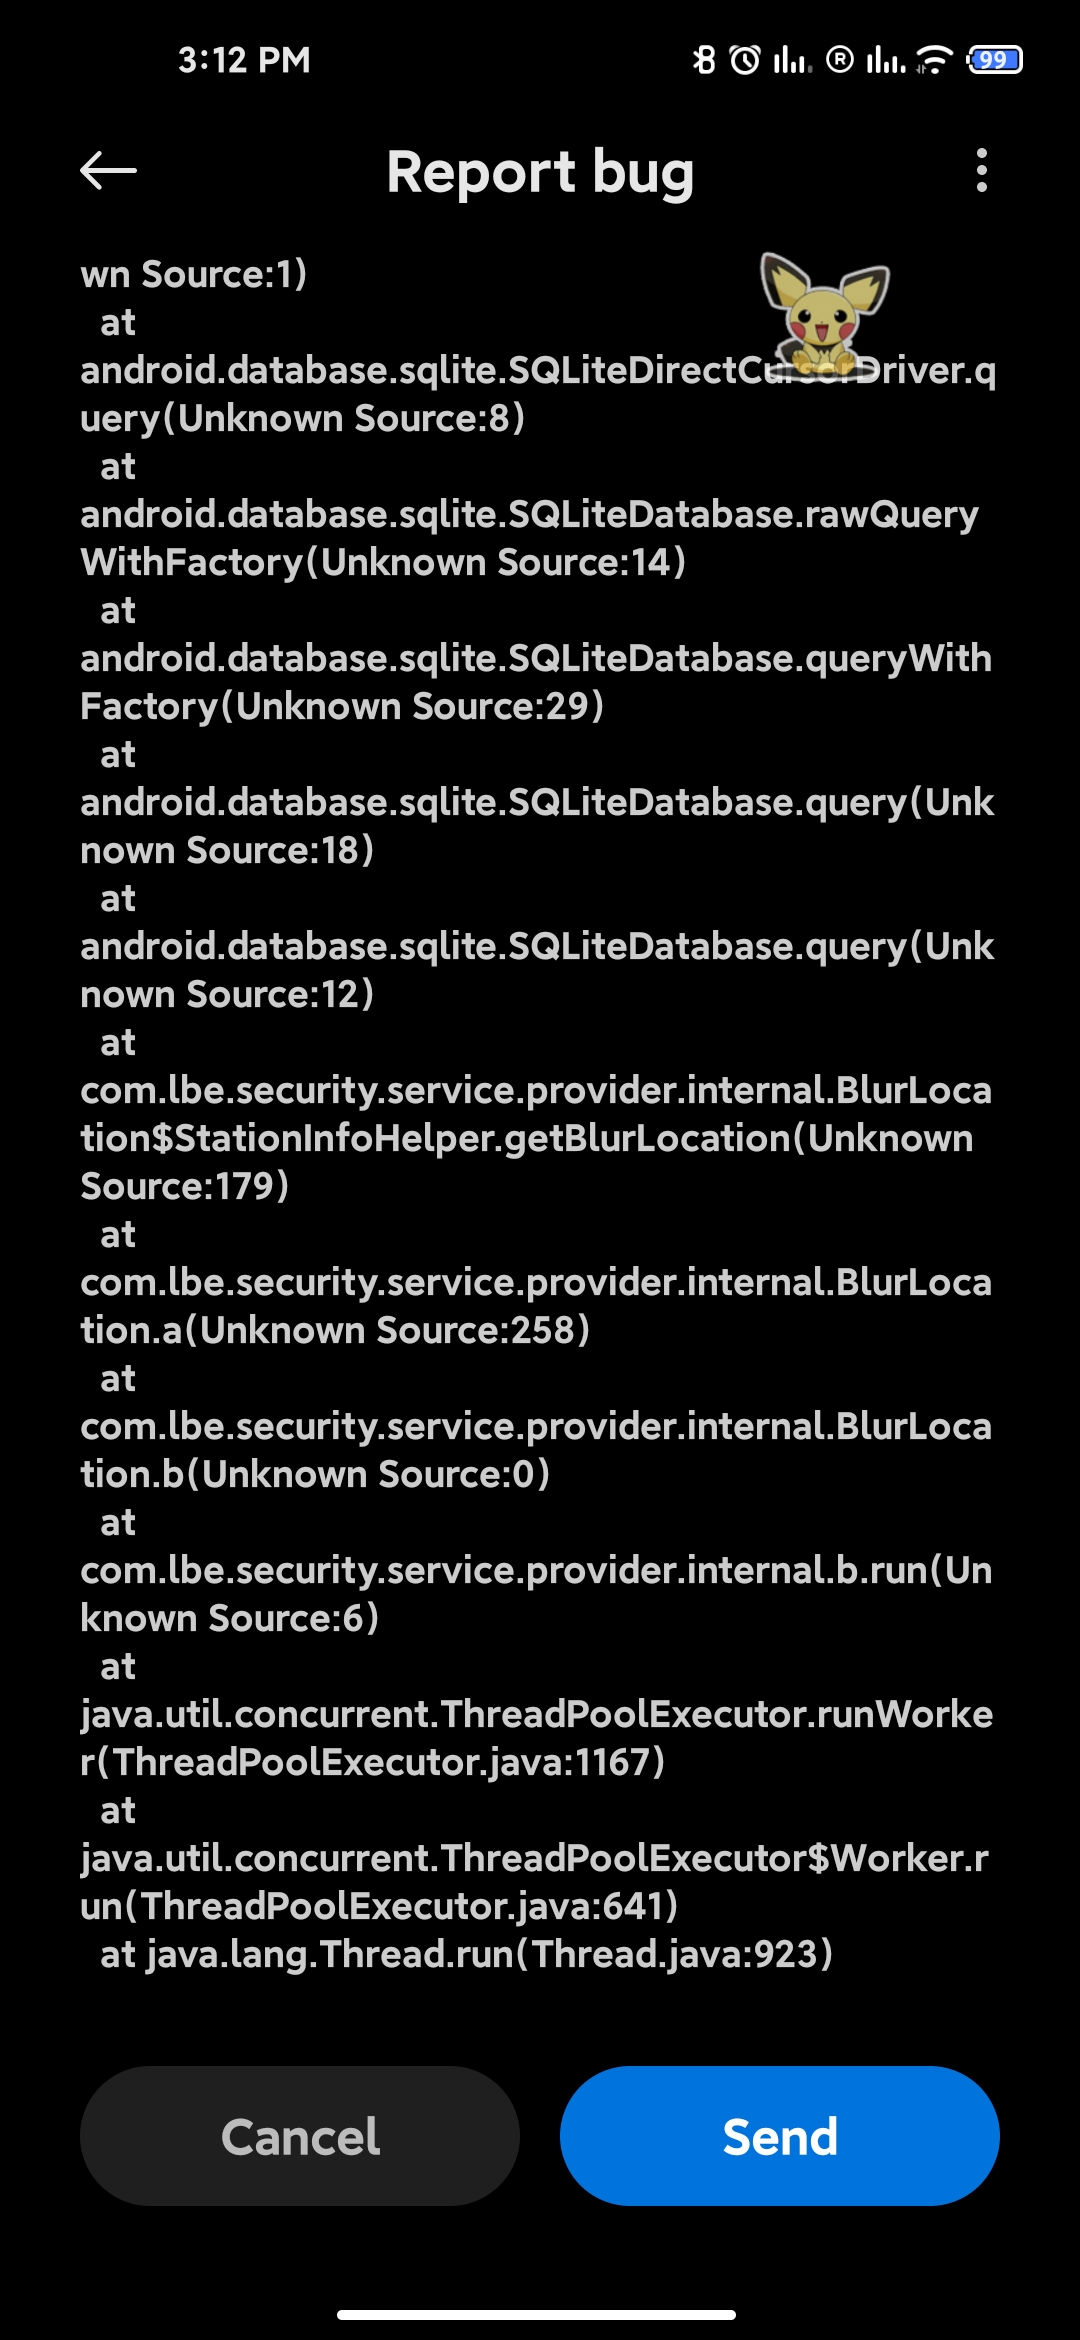Go back using the left arrow
This screenshot has height=2340, width=1080.
tap(108, 171)
